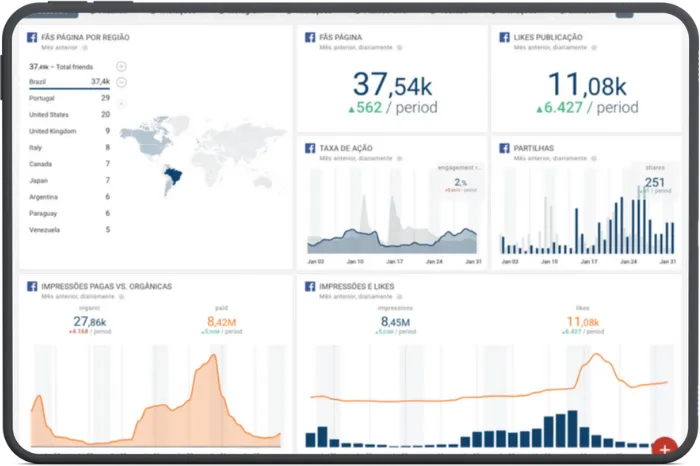Zoom in map with plus circle icon
The height and width of the screenshot is (466, 700).
coord(121,67)
